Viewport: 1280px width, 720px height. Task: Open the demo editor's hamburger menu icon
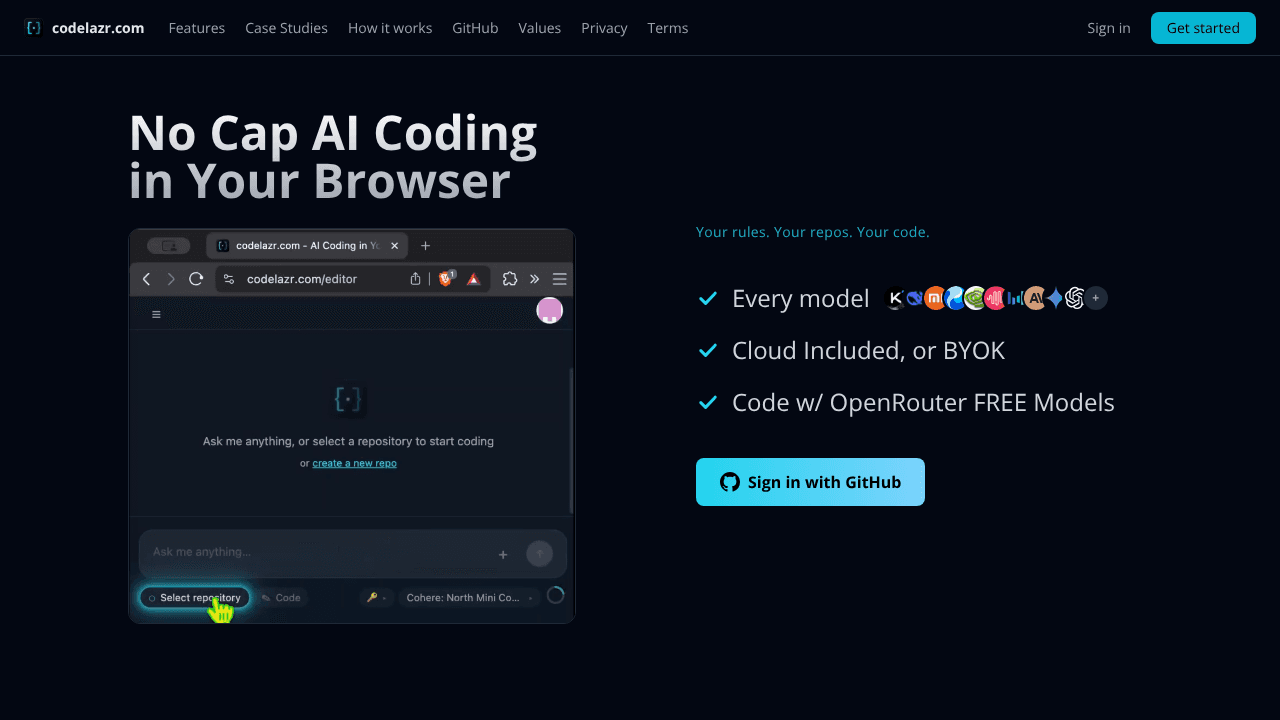(156, 314)
